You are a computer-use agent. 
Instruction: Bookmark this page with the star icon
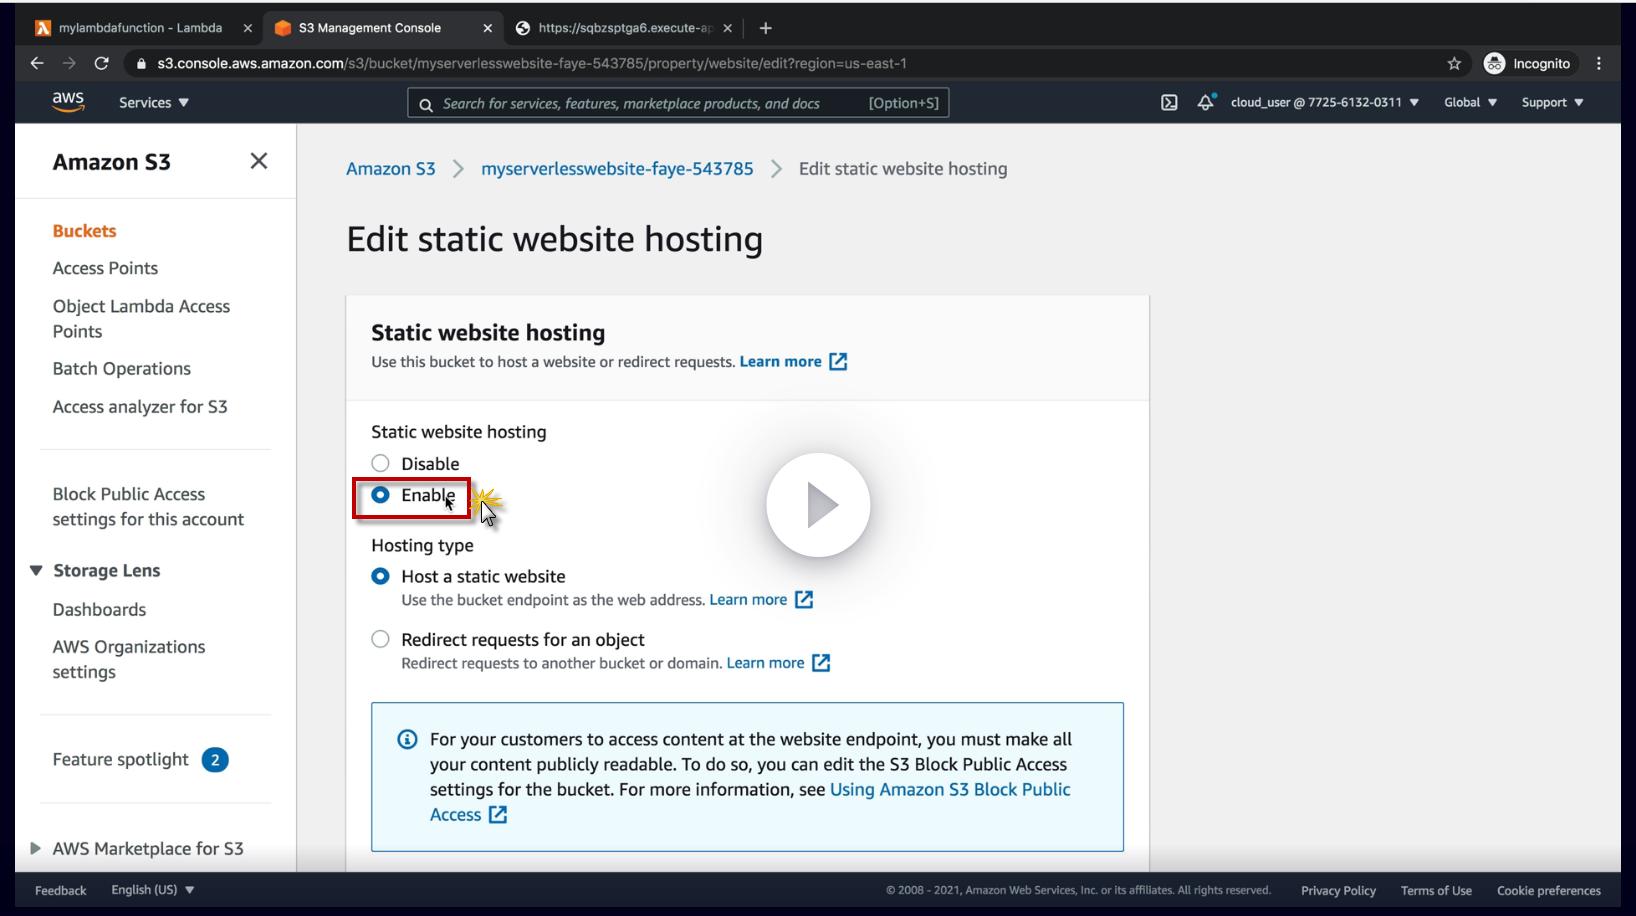click(x=1454, y=63)
